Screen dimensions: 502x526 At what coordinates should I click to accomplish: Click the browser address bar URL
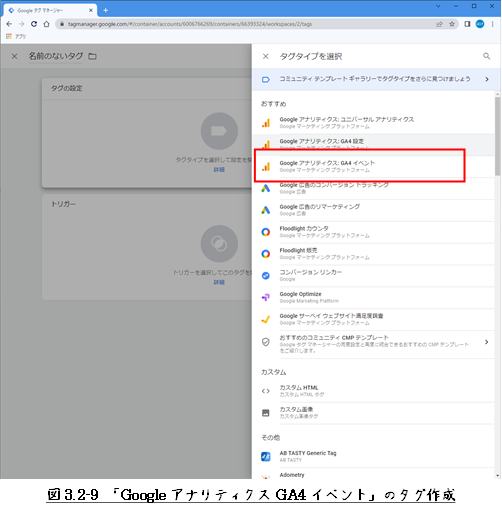(x=190, y=24)
